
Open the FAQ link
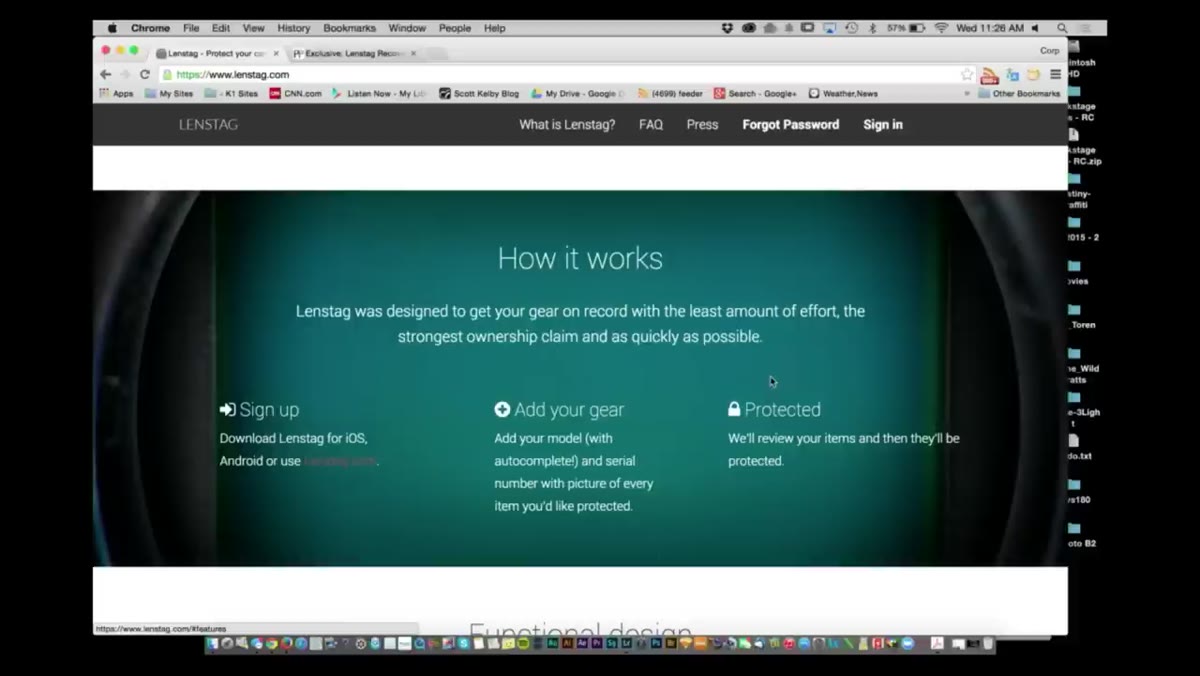[651, 125]
